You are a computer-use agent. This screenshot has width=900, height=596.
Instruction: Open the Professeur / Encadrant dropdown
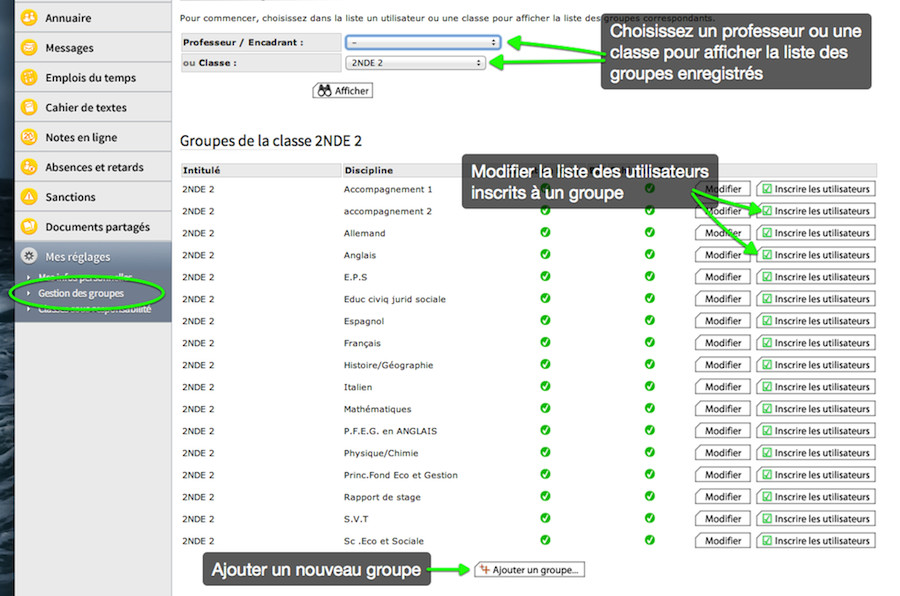[422, 42]
